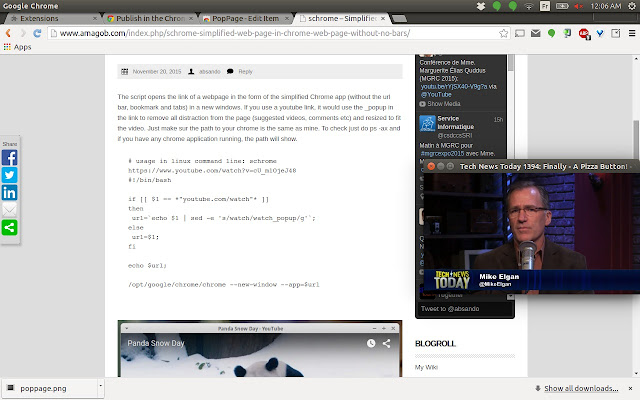Click the blue V extension icon
The image size is (640, 400).
click(600, 33)
